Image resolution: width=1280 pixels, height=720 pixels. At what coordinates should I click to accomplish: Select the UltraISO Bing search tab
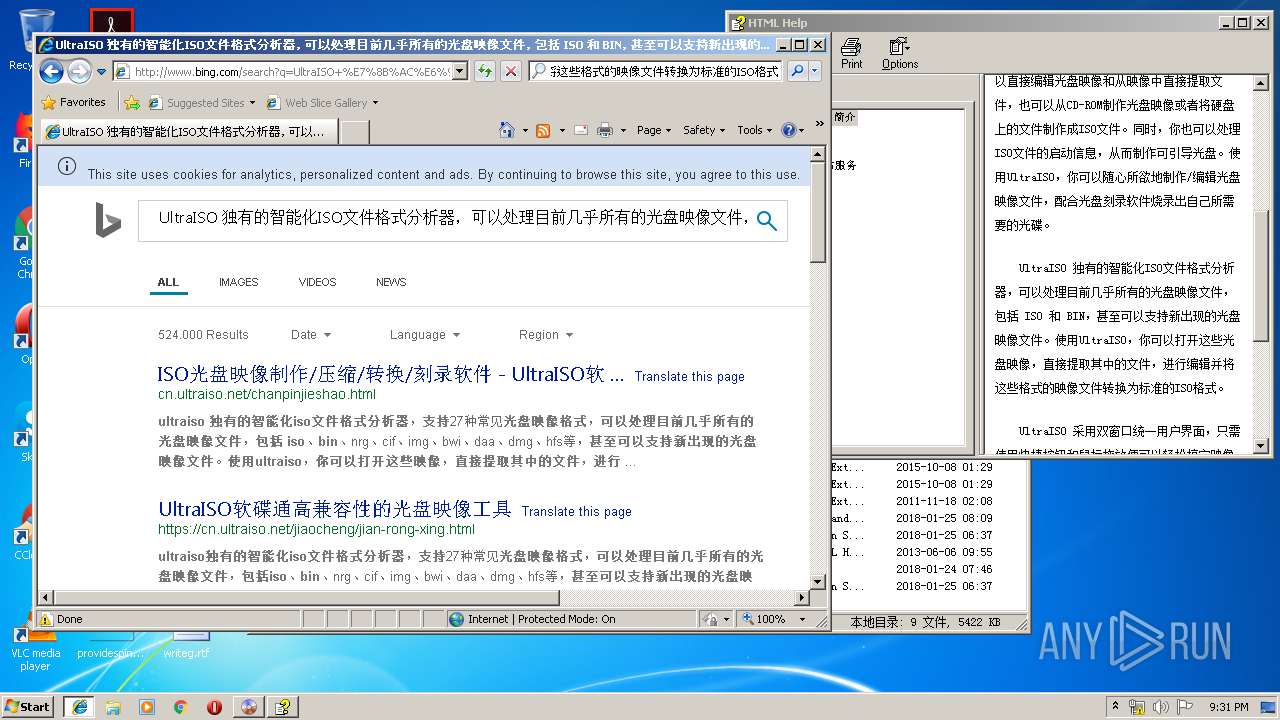189,131
